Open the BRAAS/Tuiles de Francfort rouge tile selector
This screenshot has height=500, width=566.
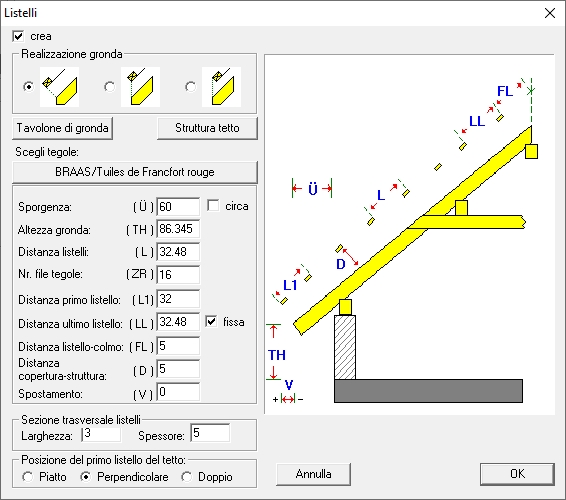tap(135, 172)
